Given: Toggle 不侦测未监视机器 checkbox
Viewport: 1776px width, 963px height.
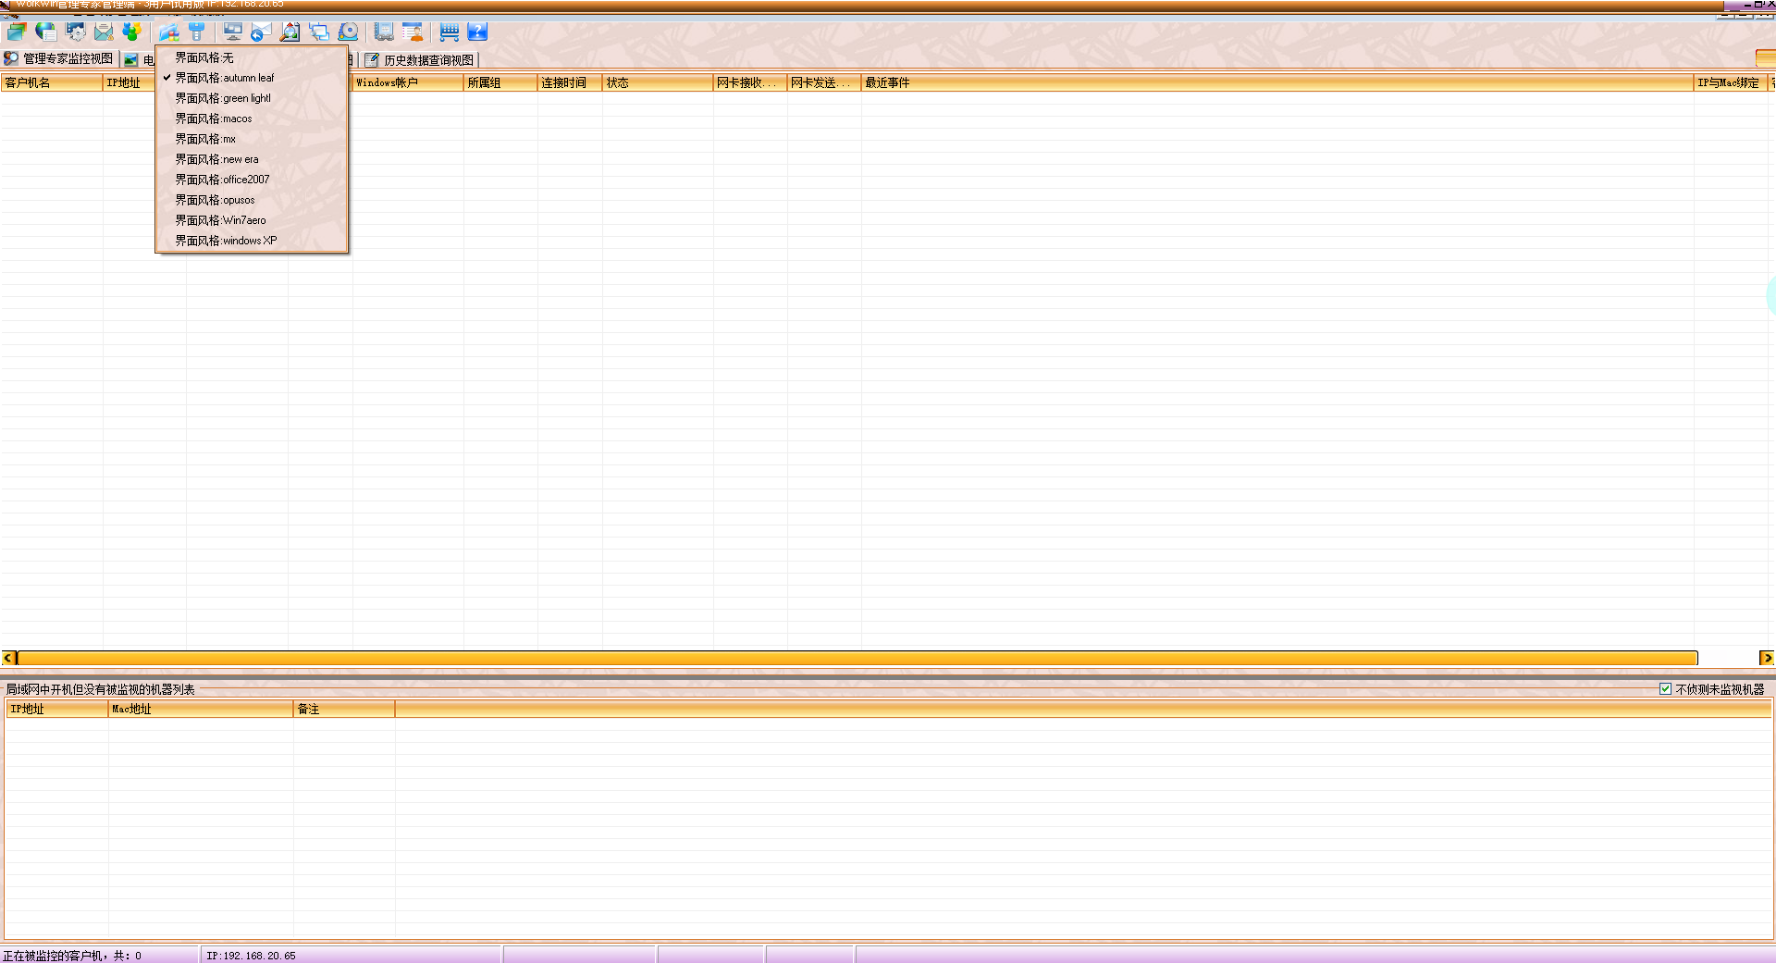Looking at the screenshot, I should pyautogui.click(x=1665, y=689).
